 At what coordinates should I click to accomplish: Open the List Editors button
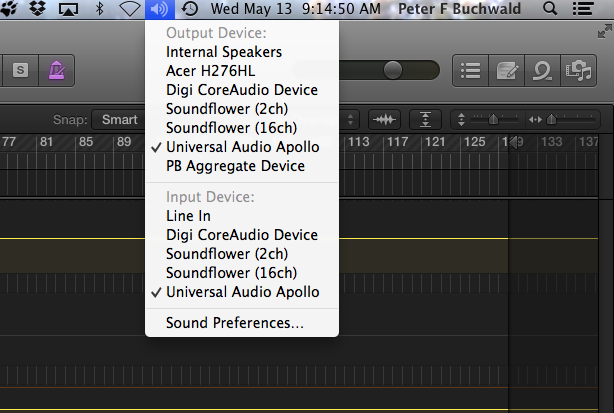(473, 70)
